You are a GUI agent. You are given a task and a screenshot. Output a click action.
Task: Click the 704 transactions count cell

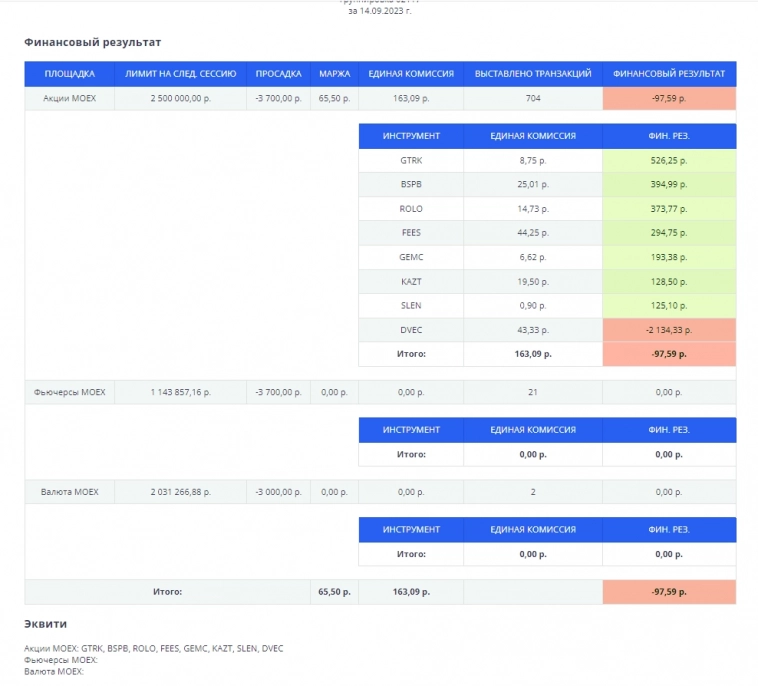click(x=532, y=99)
